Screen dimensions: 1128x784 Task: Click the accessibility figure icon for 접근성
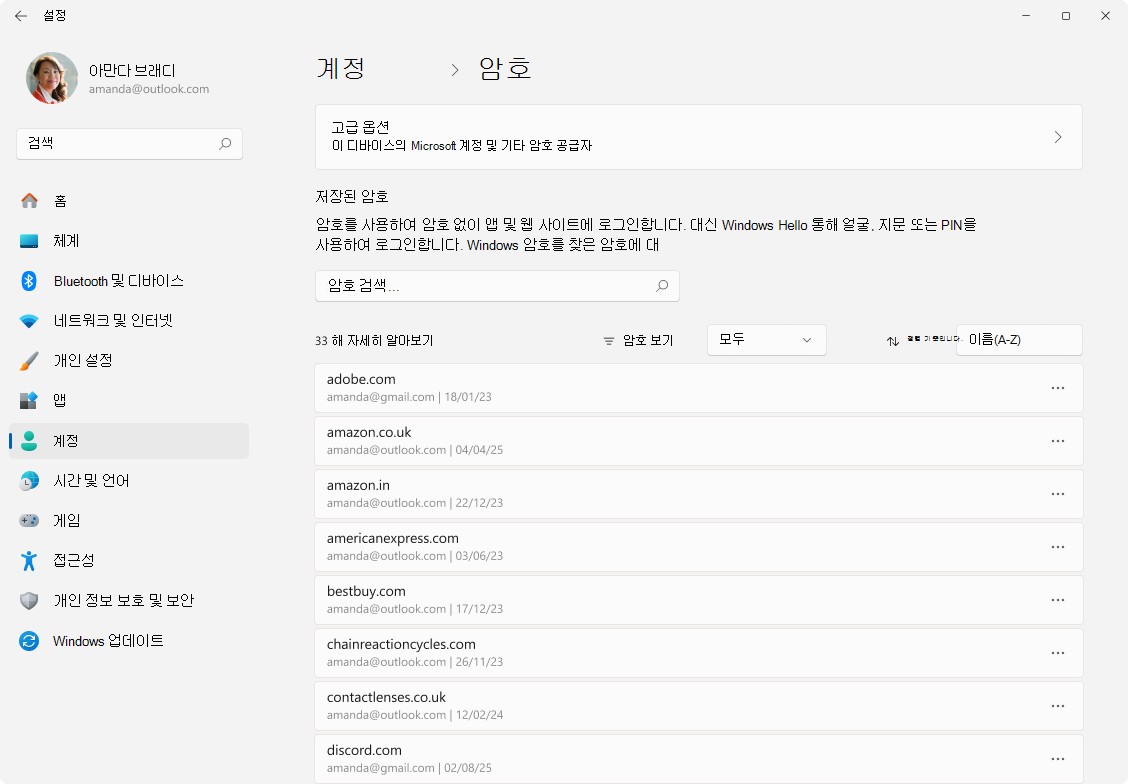click(x=29, y=560)
